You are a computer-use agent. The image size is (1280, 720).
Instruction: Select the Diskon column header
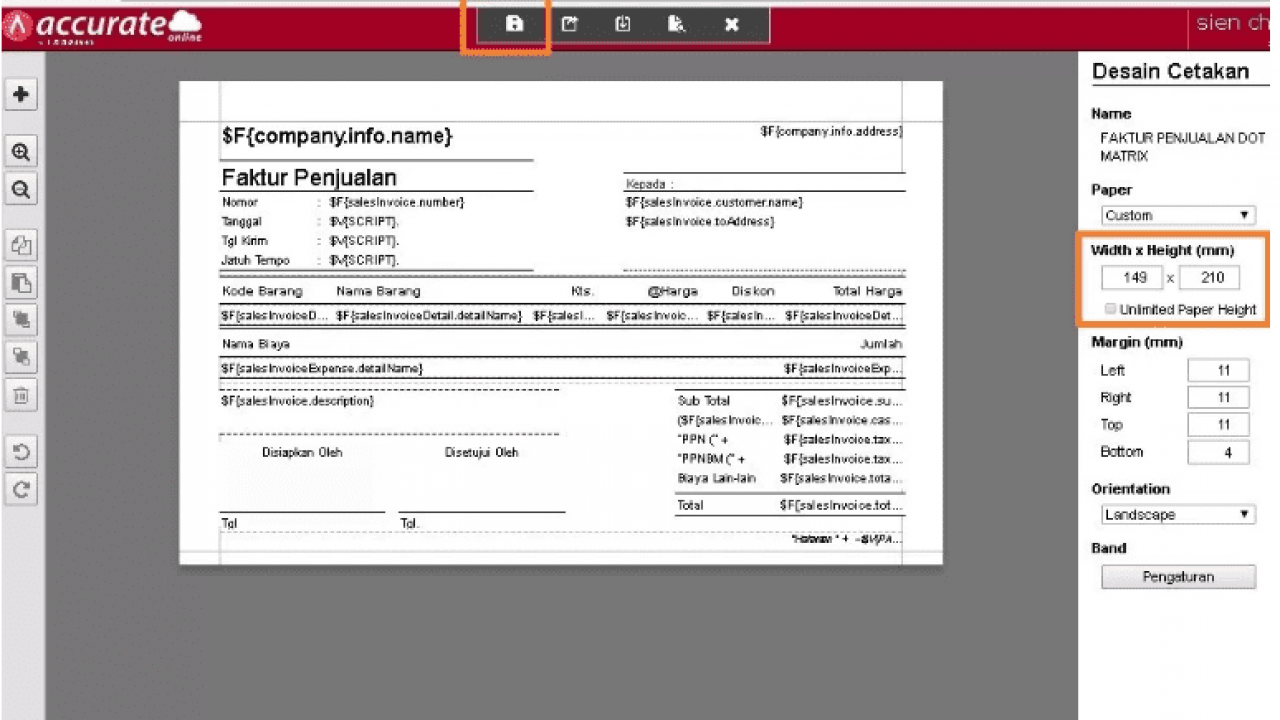[753, 291]
